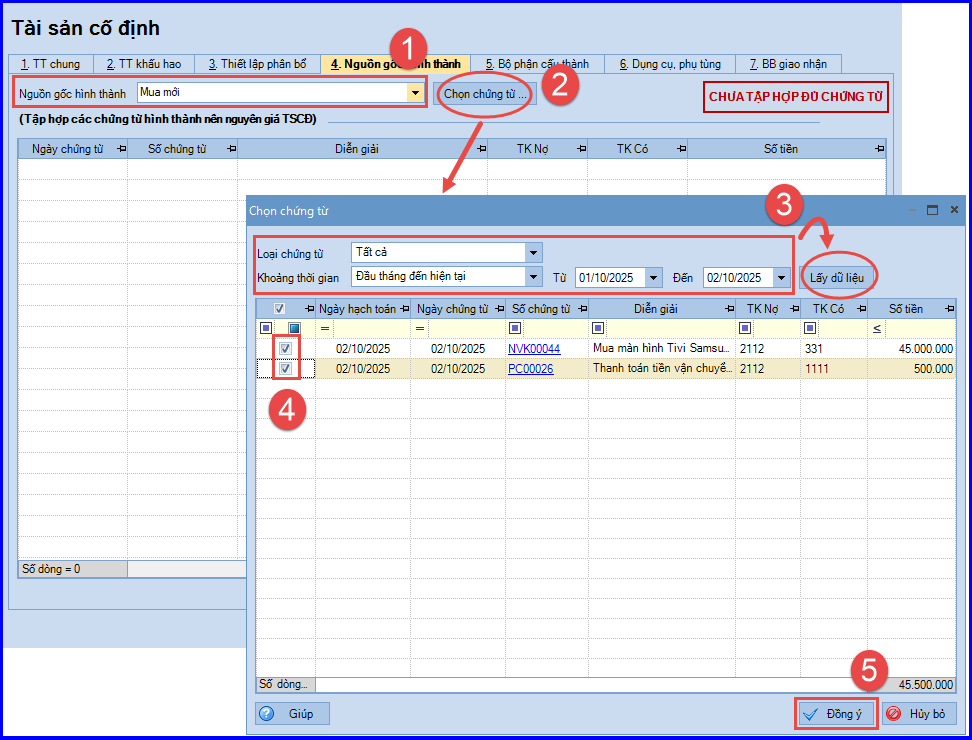
Task: Toggle the select-all header checkbox
Action: pyautogui.click(x=280, y=309)
